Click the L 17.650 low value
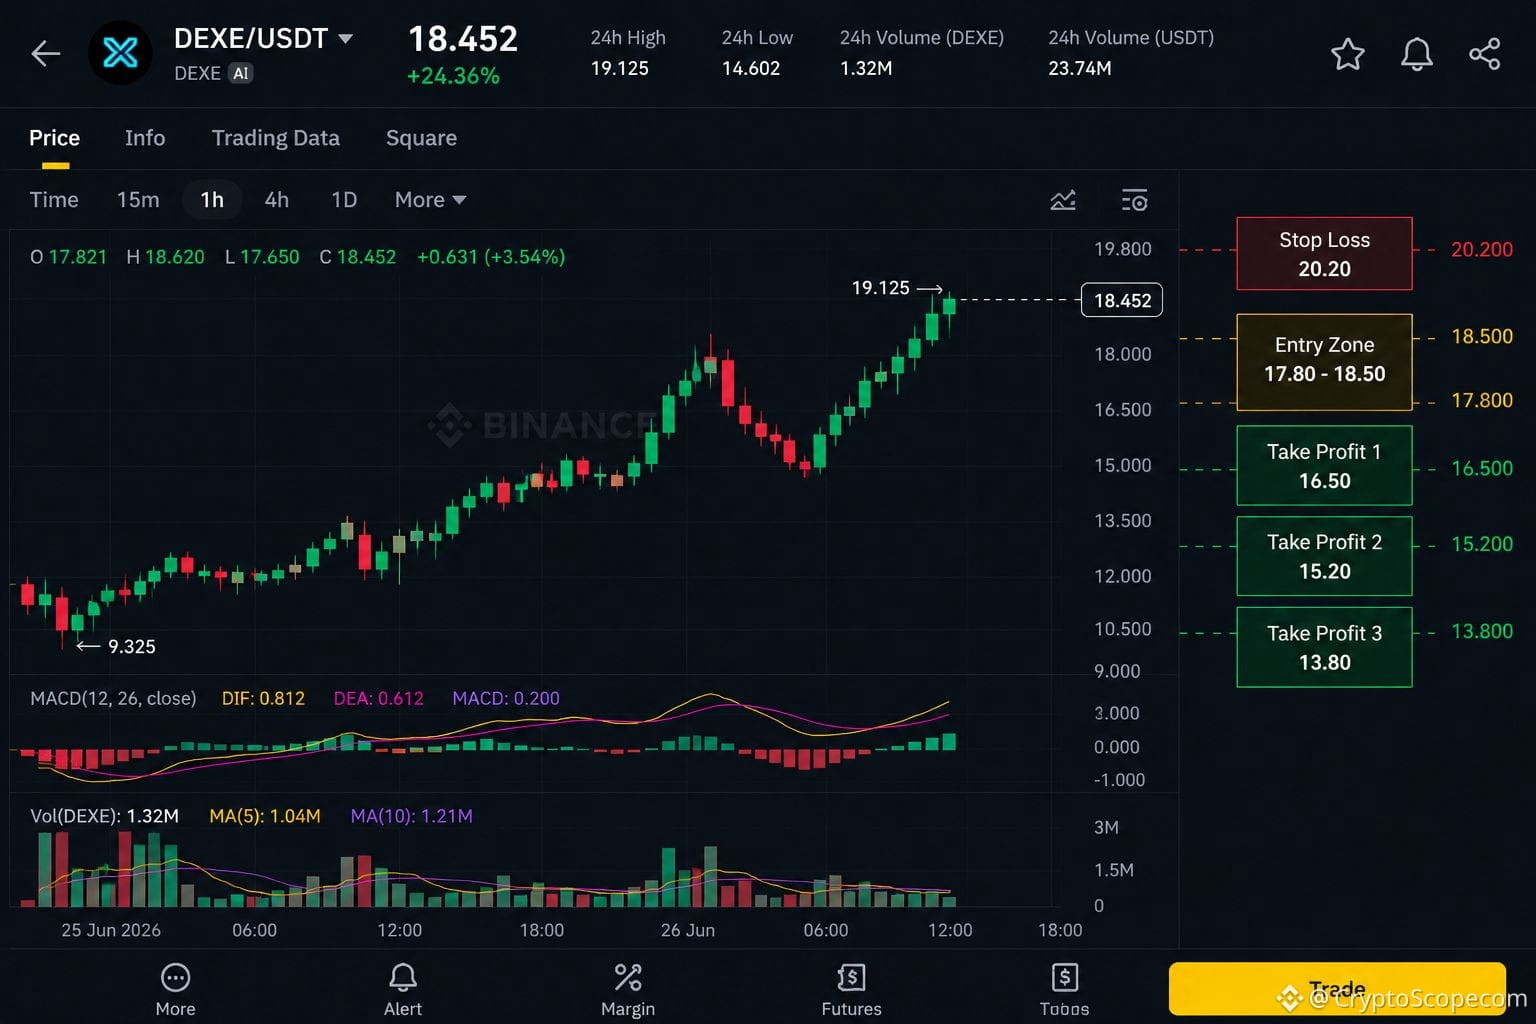Image resolution: width=1536 pixels, height=1024 pixels. click(262, 257)
